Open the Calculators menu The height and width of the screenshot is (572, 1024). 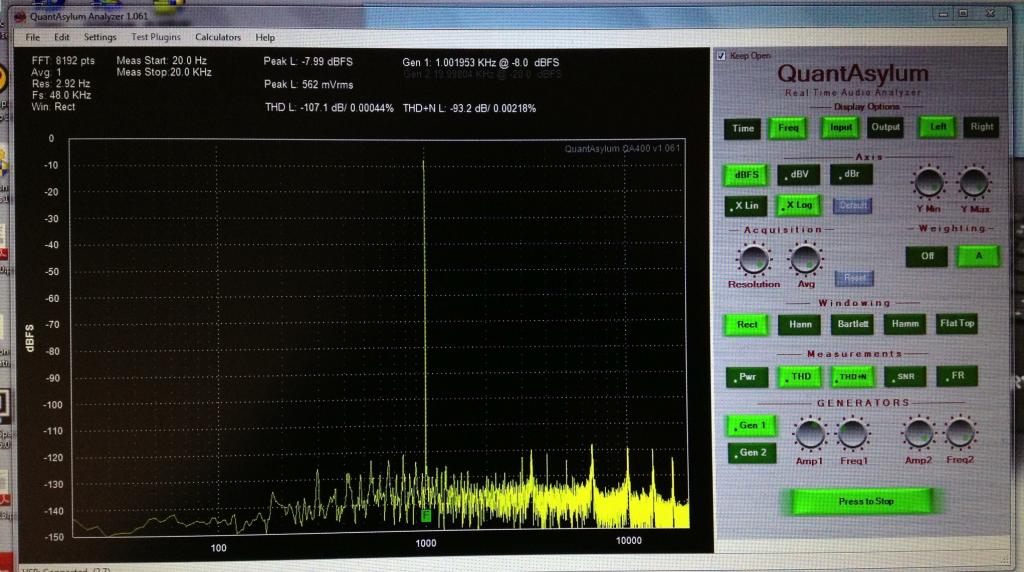pos(218,37)
